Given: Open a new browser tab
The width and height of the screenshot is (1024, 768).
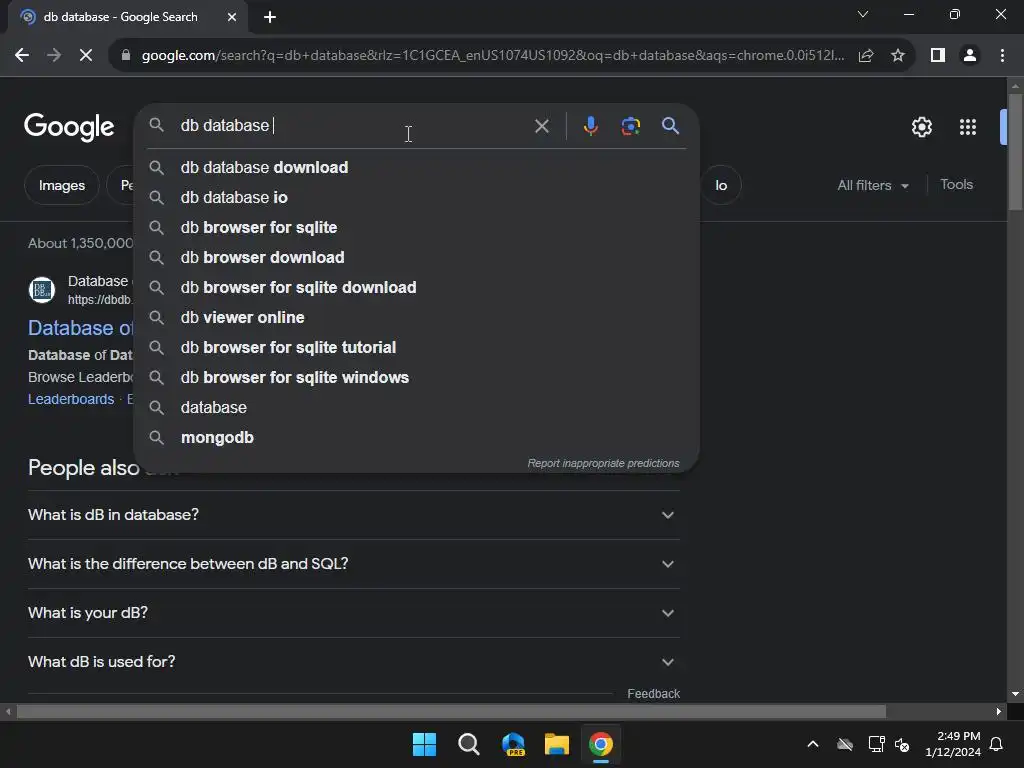Looking at the screenshot, I should tap(270, 17).
